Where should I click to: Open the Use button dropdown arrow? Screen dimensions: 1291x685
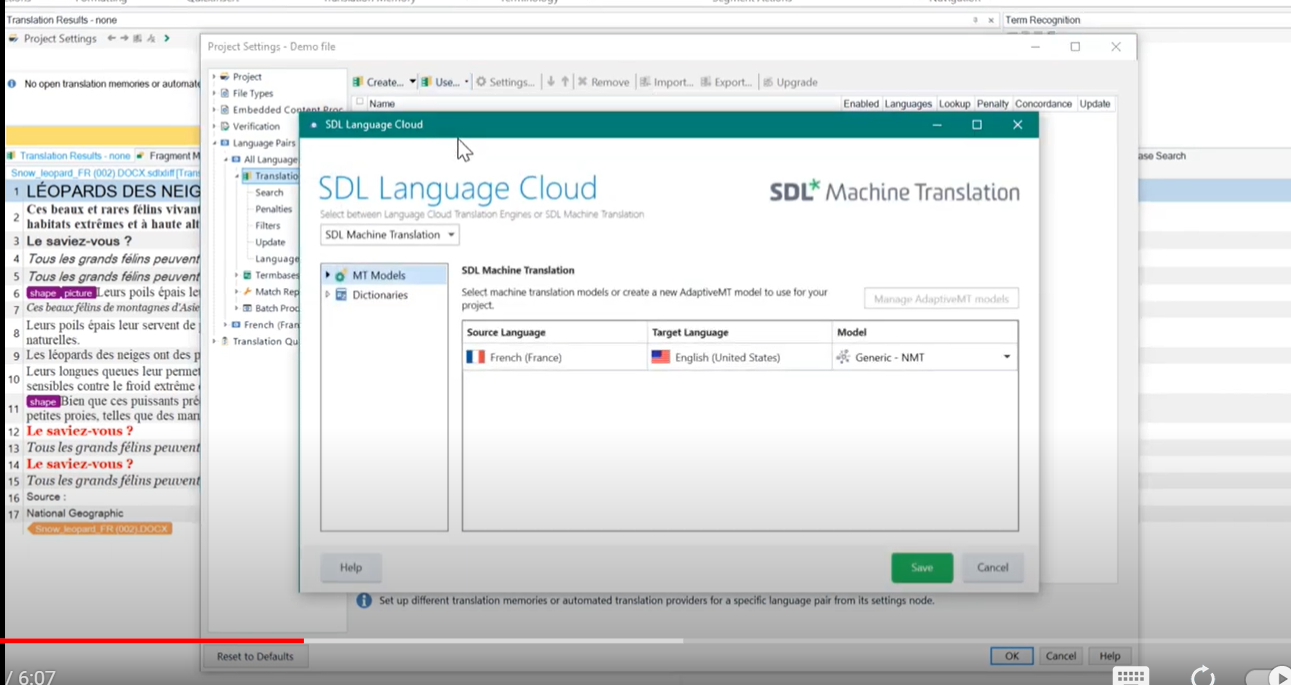[466, 82]
